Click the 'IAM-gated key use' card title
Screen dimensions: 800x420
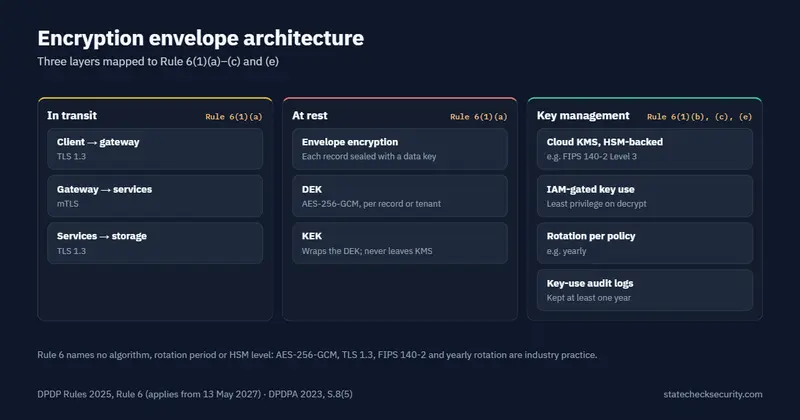tap(590, 189)
